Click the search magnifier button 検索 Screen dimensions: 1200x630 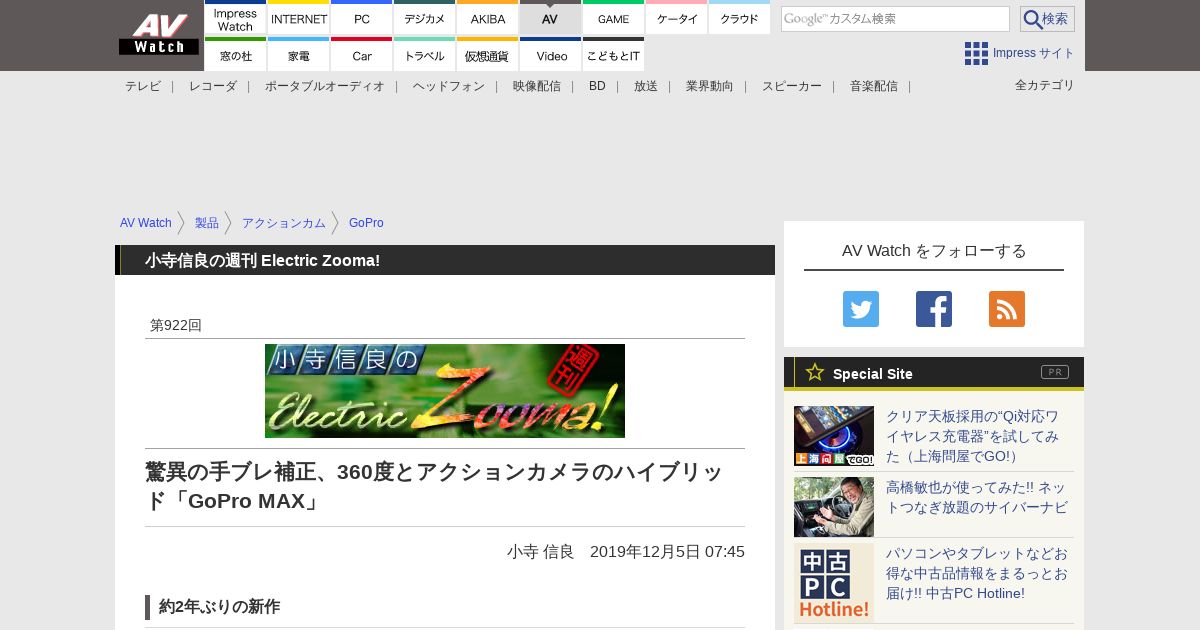1047,19
